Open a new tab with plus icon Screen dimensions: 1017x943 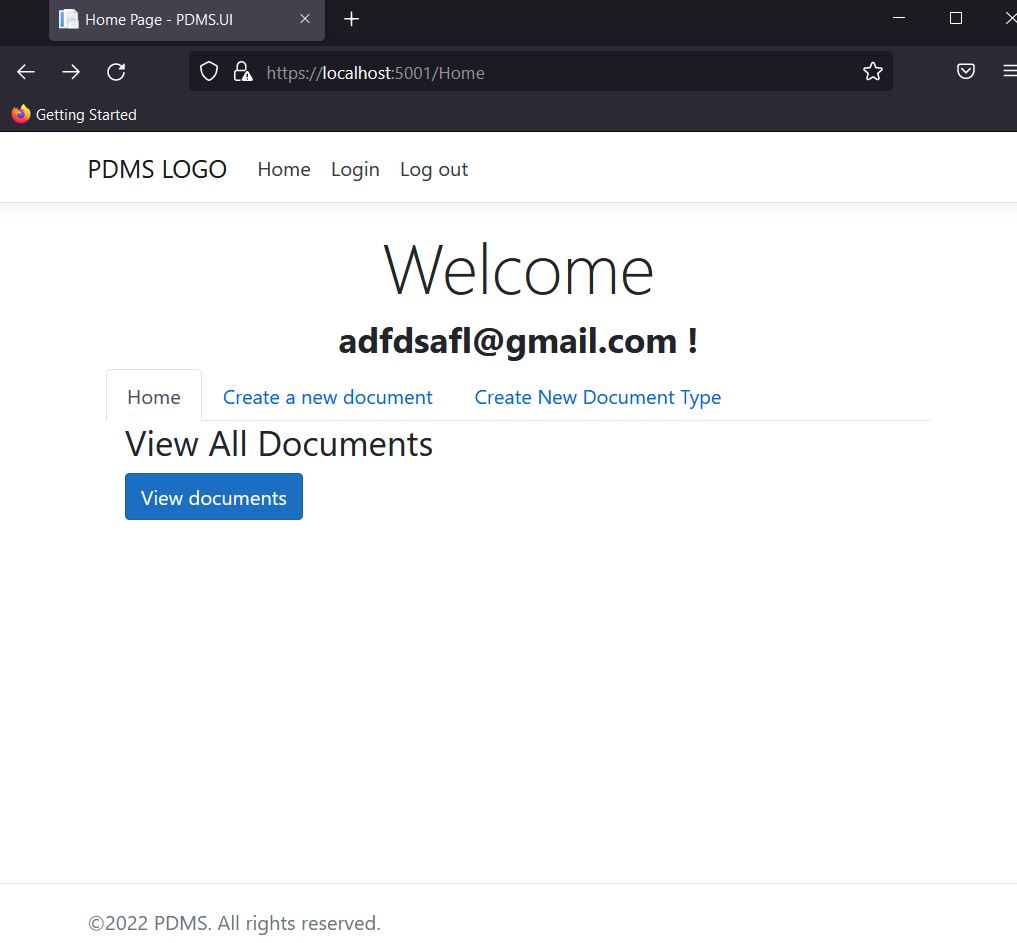(x=351, y=19)
